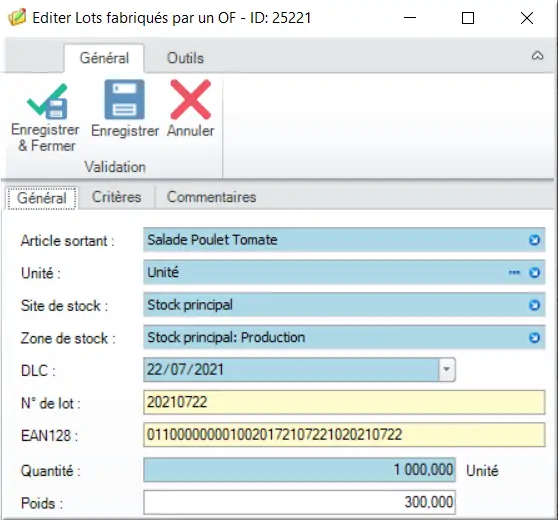Click the window application icon in title bar
This screenshot has width=558, height=520.
click(x=17, y=18)
